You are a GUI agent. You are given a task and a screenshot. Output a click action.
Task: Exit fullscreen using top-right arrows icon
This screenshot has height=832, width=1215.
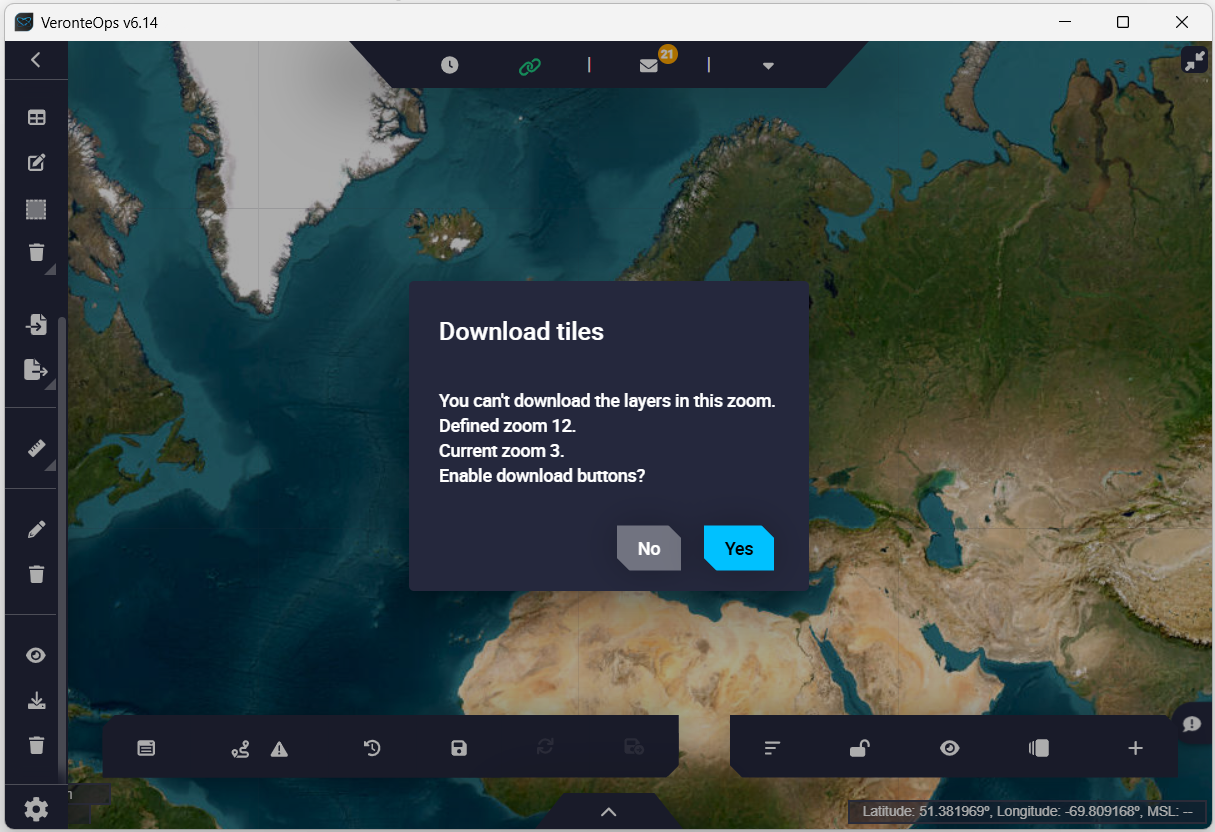(x=1194, y=61)
